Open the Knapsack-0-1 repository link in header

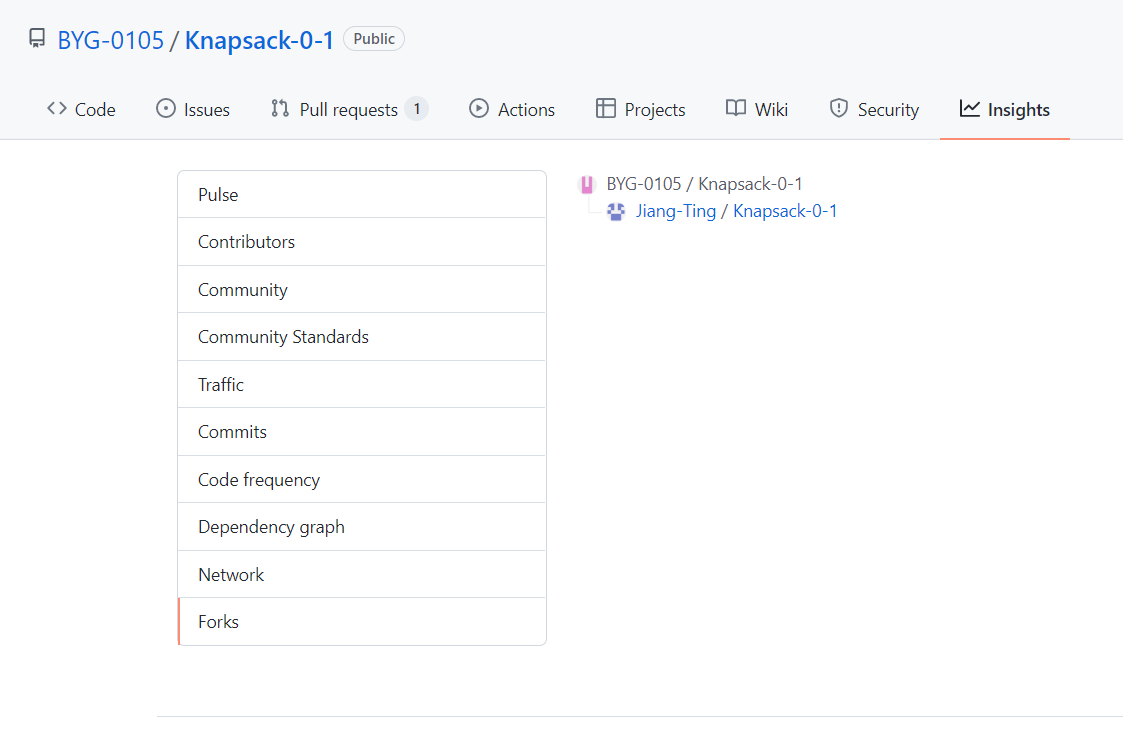[x=259, y=40]
